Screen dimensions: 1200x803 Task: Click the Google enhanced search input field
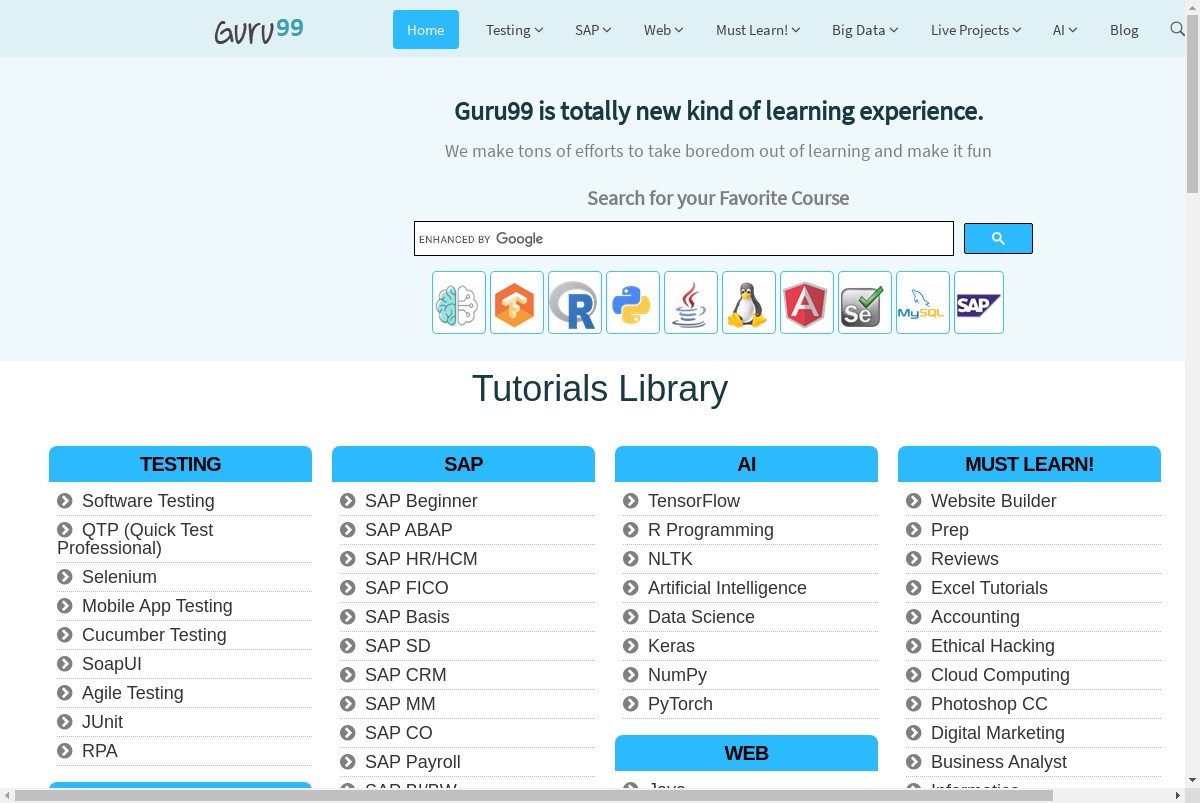pyautogui.click(x=684, y=239)
